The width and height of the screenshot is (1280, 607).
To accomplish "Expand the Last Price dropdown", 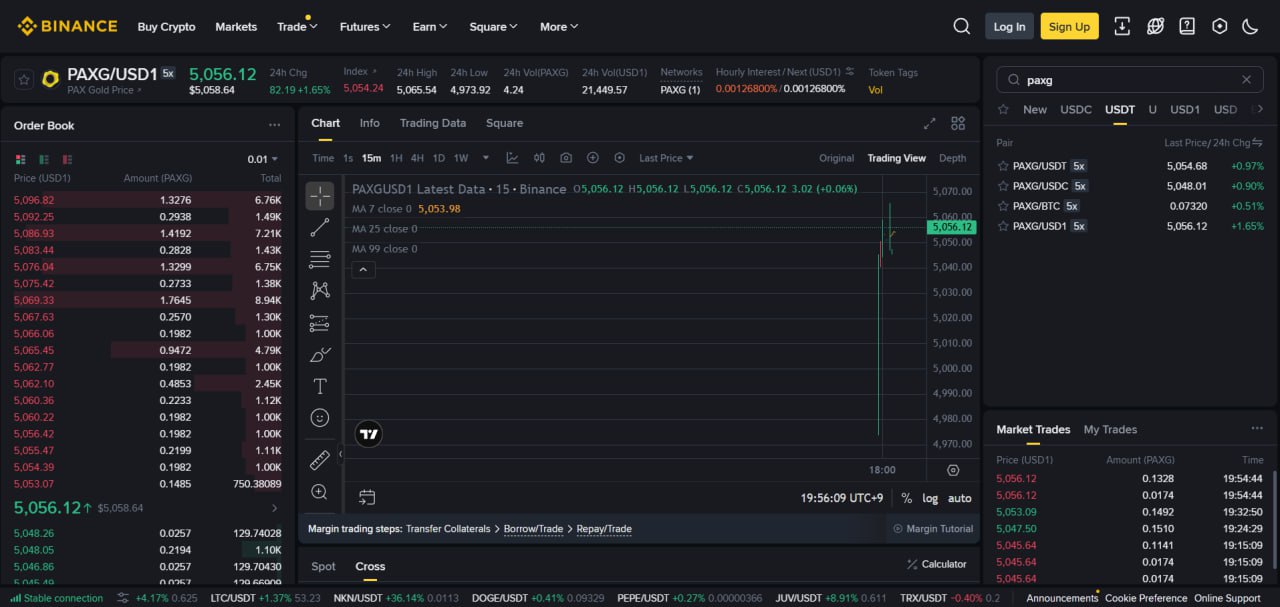I will pyautogui.click(x=666, y=158).
